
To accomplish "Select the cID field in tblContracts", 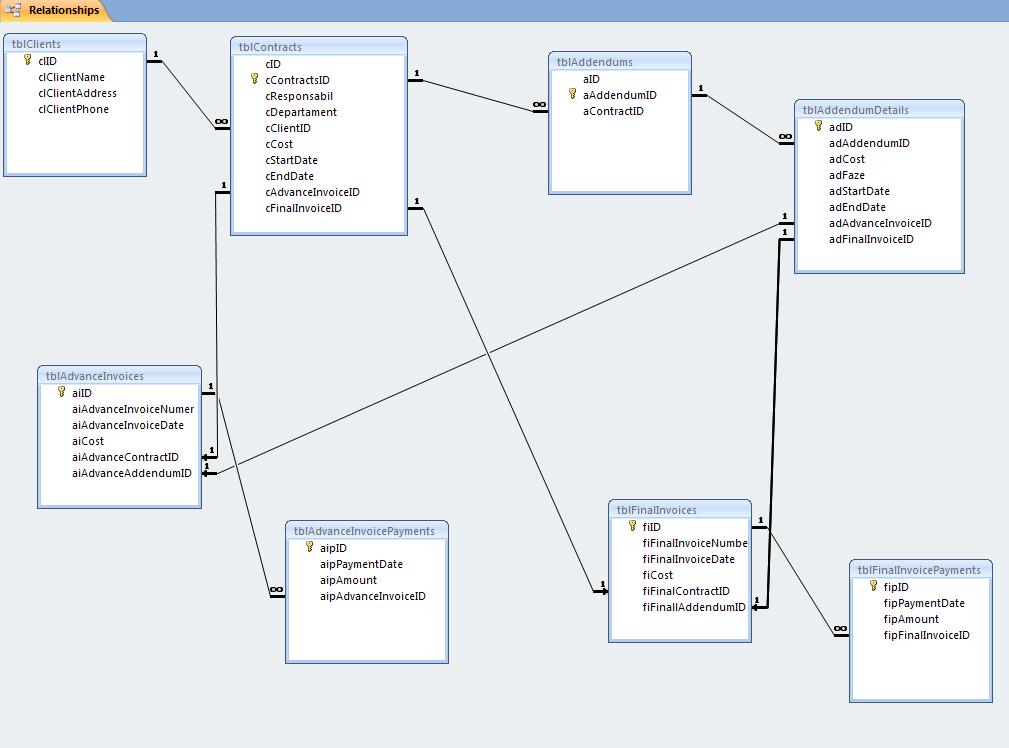I will [x=273, y=64].
